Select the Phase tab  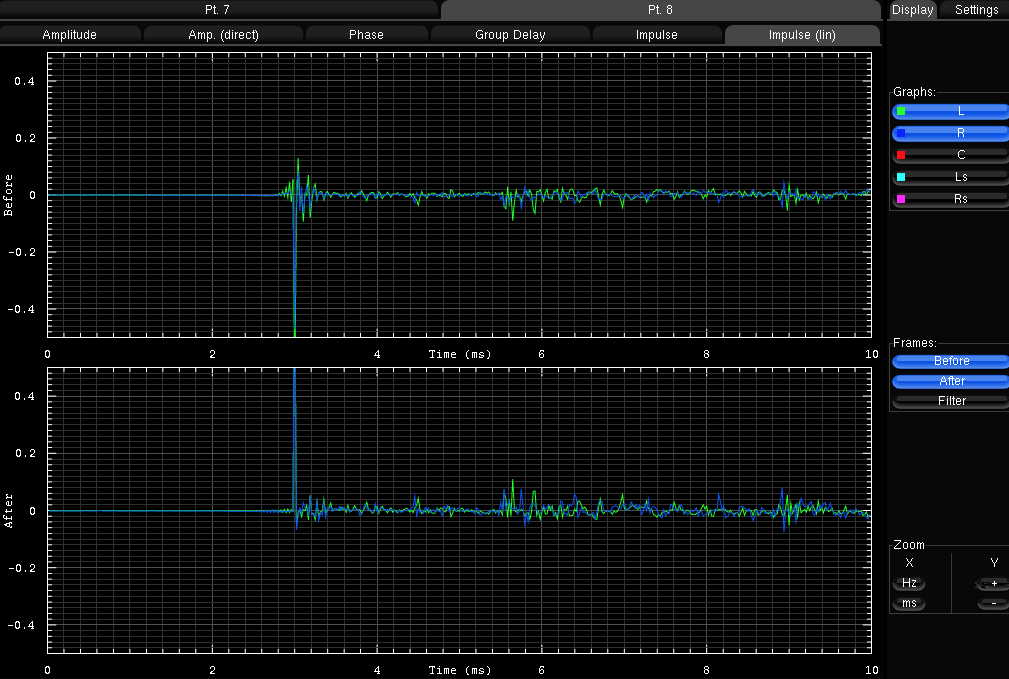[x=366, y=35]
